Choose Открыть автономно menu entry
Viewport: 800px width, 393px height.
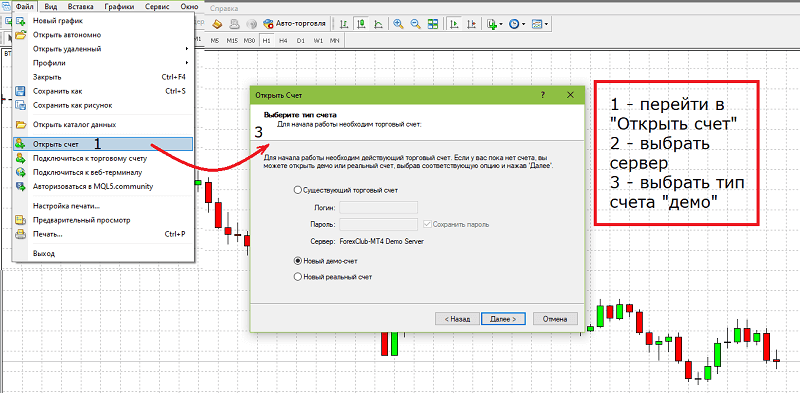[x=103, y=35]
